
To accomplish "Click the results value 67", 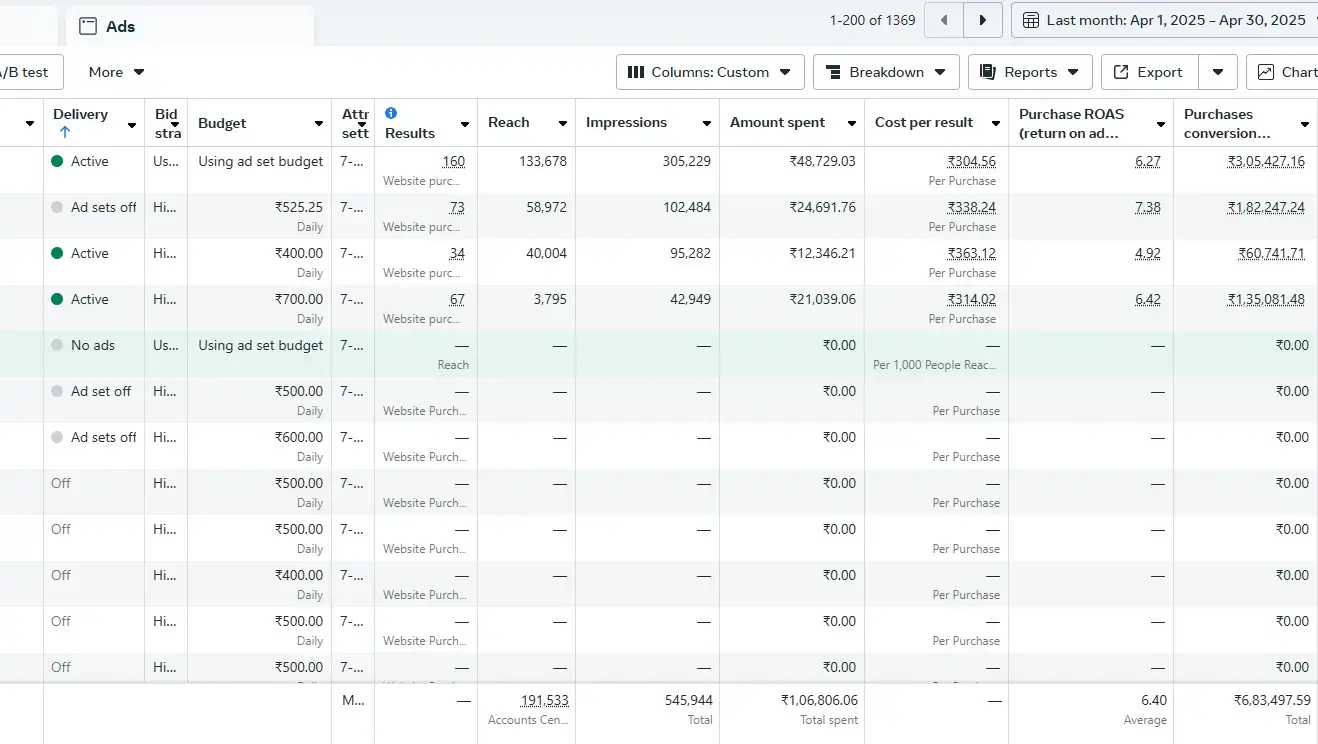I will [x=457, y=299].
